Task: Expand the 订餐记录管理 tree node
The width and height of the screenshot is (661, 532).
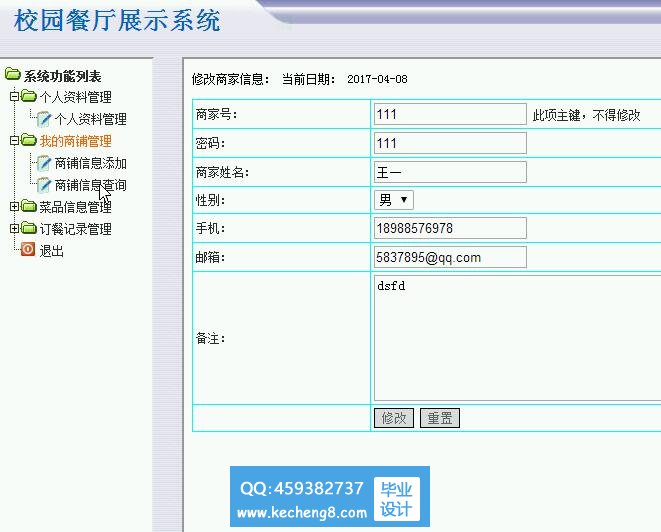Action: click(14, 228)
